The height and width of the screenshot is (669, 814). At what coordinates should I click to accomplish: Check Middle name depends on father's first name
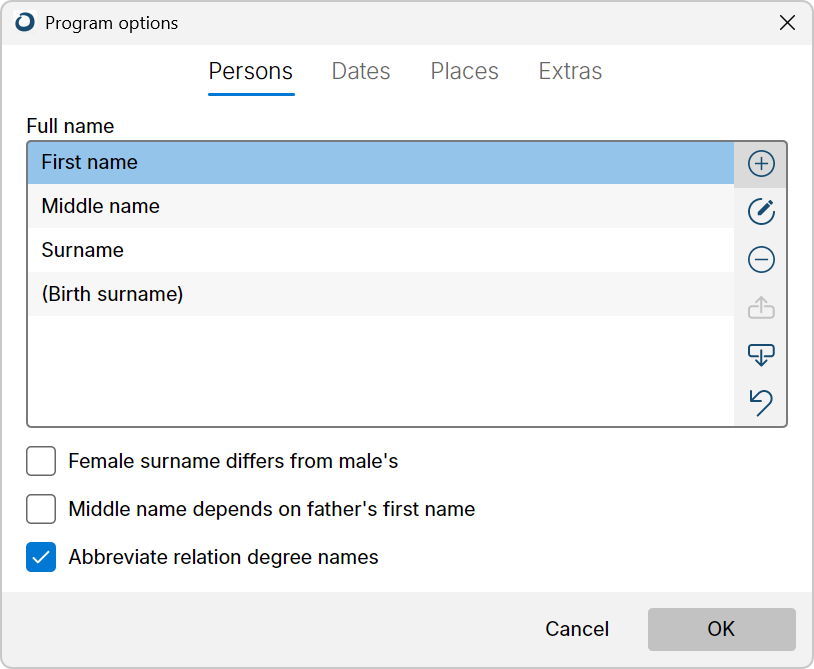(41, 509)
